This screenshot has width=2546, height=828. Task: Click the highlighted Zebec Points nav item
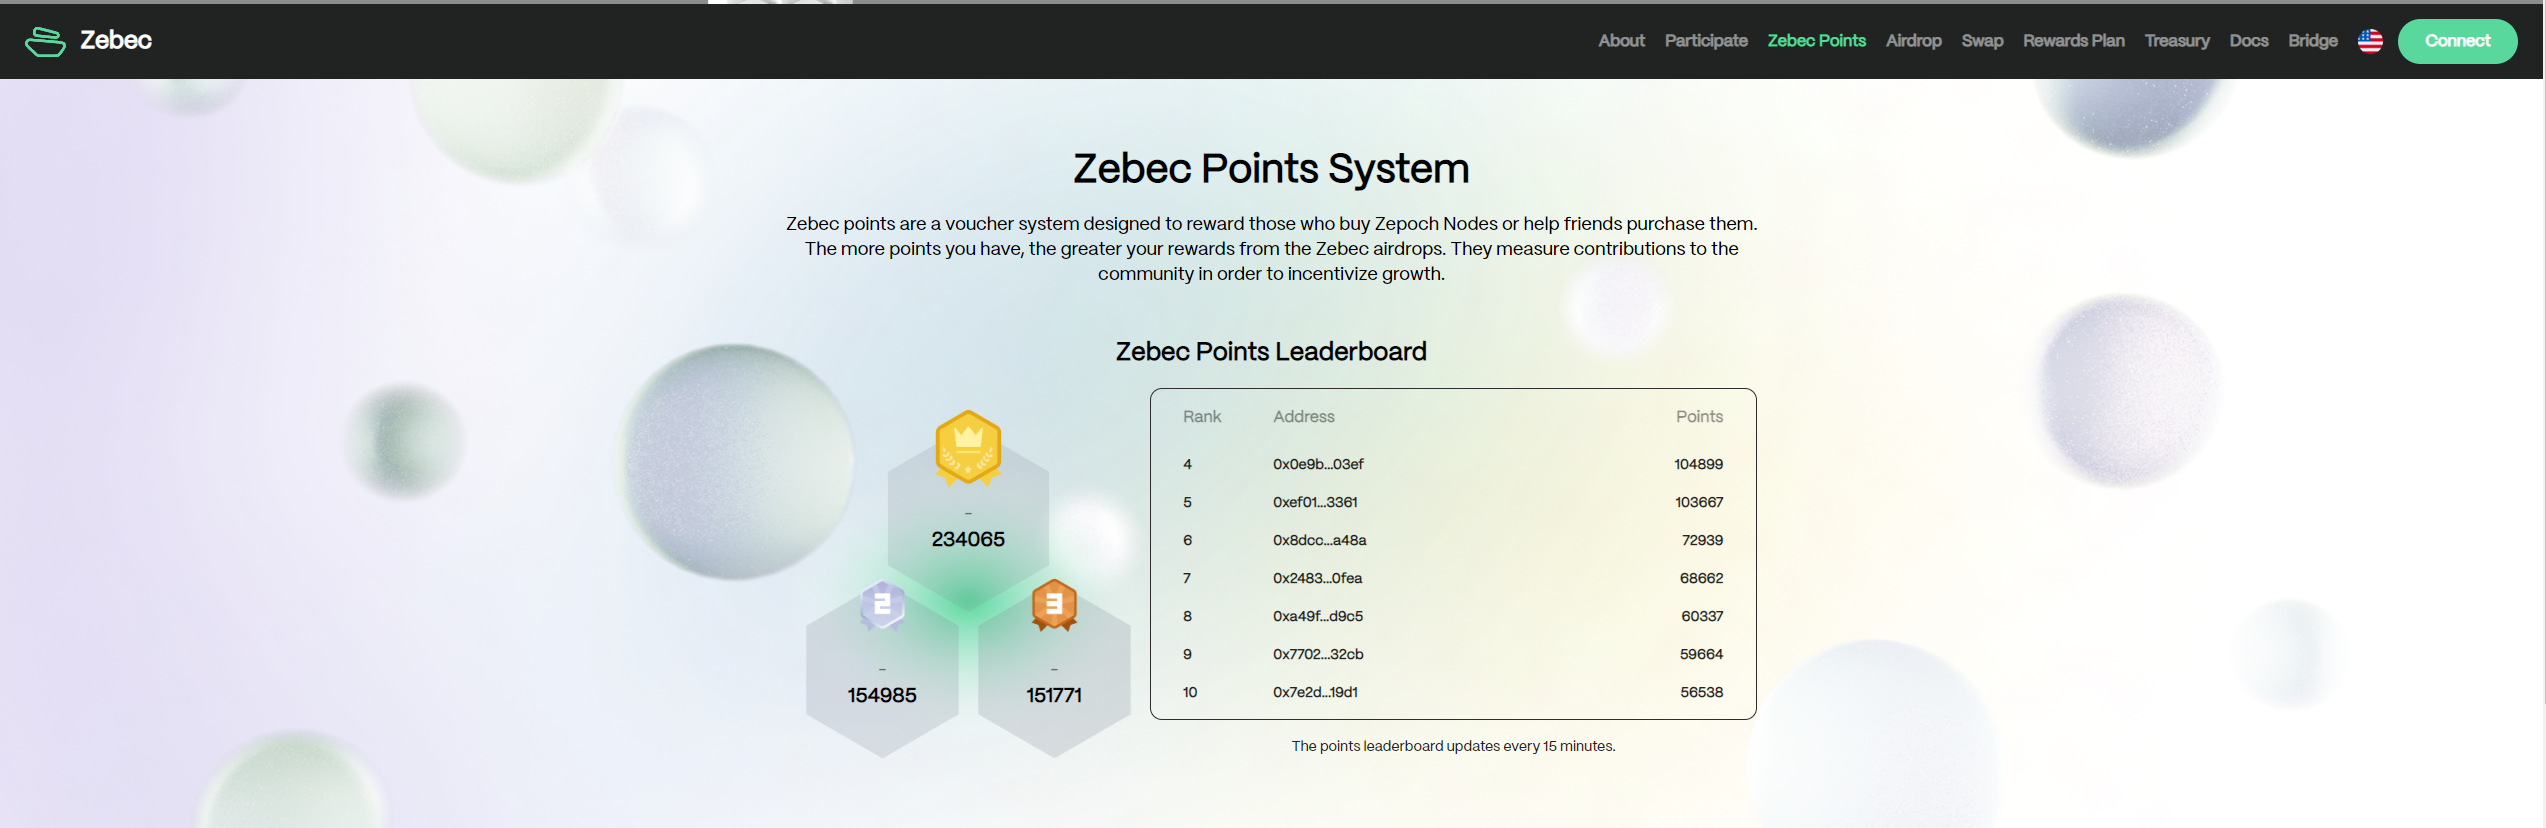[x=1816, y=41]
